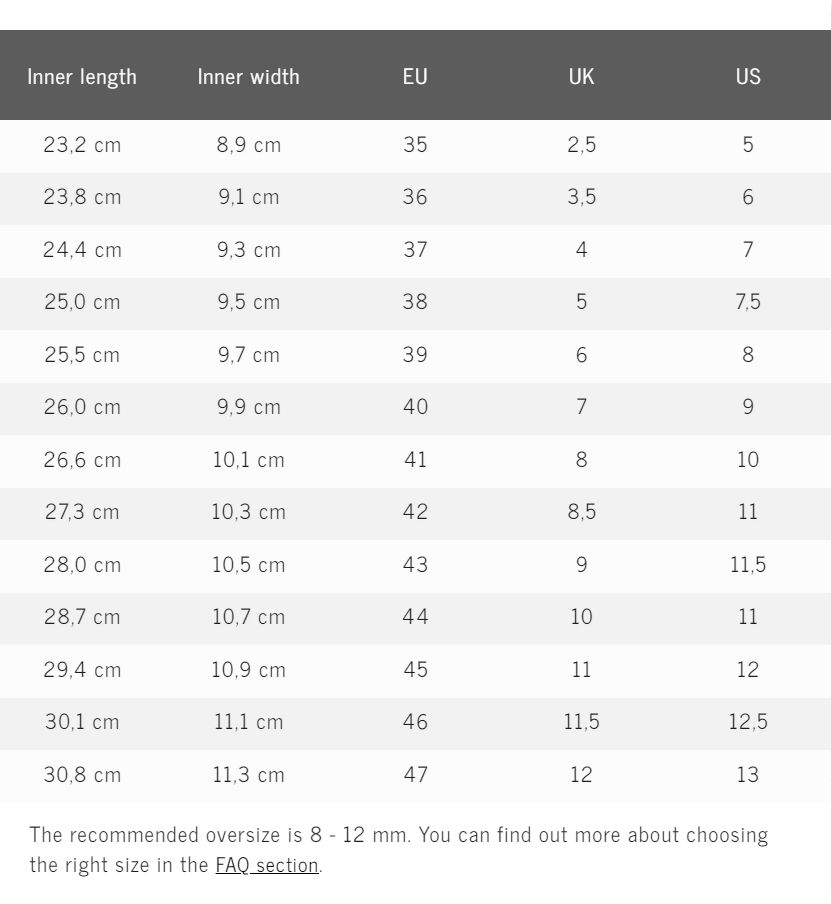
Task: Click the US column header
Action: (x=748, y=76)
